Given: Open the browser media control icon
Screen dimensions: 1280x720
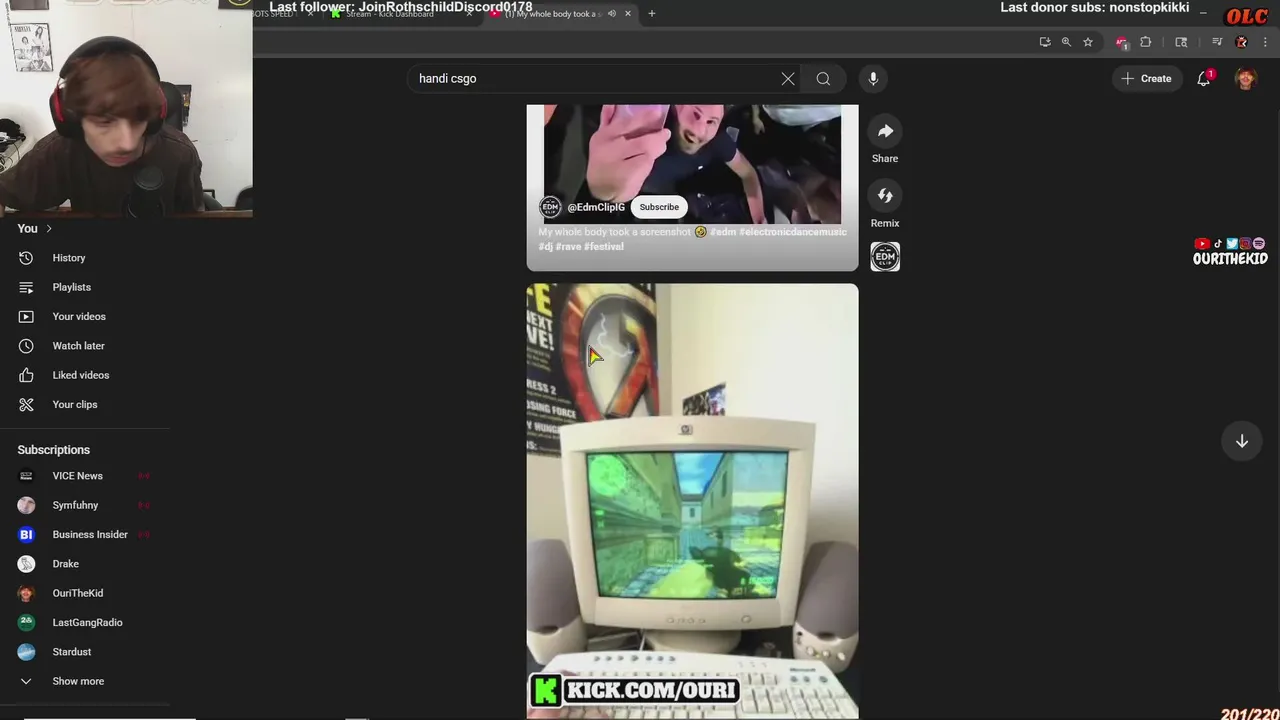Looking at the screenshot, I should (x=1217, y=42).
